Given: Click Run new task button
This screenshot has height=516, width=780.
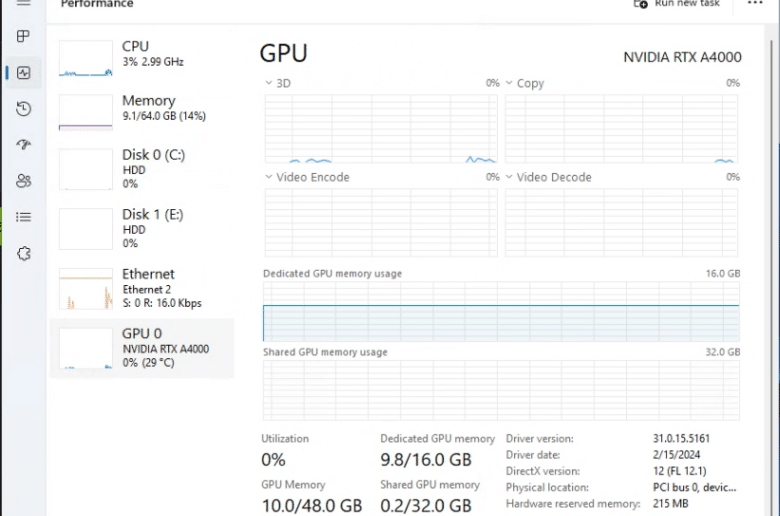Looking at the screenshot, I should (677, 4).
